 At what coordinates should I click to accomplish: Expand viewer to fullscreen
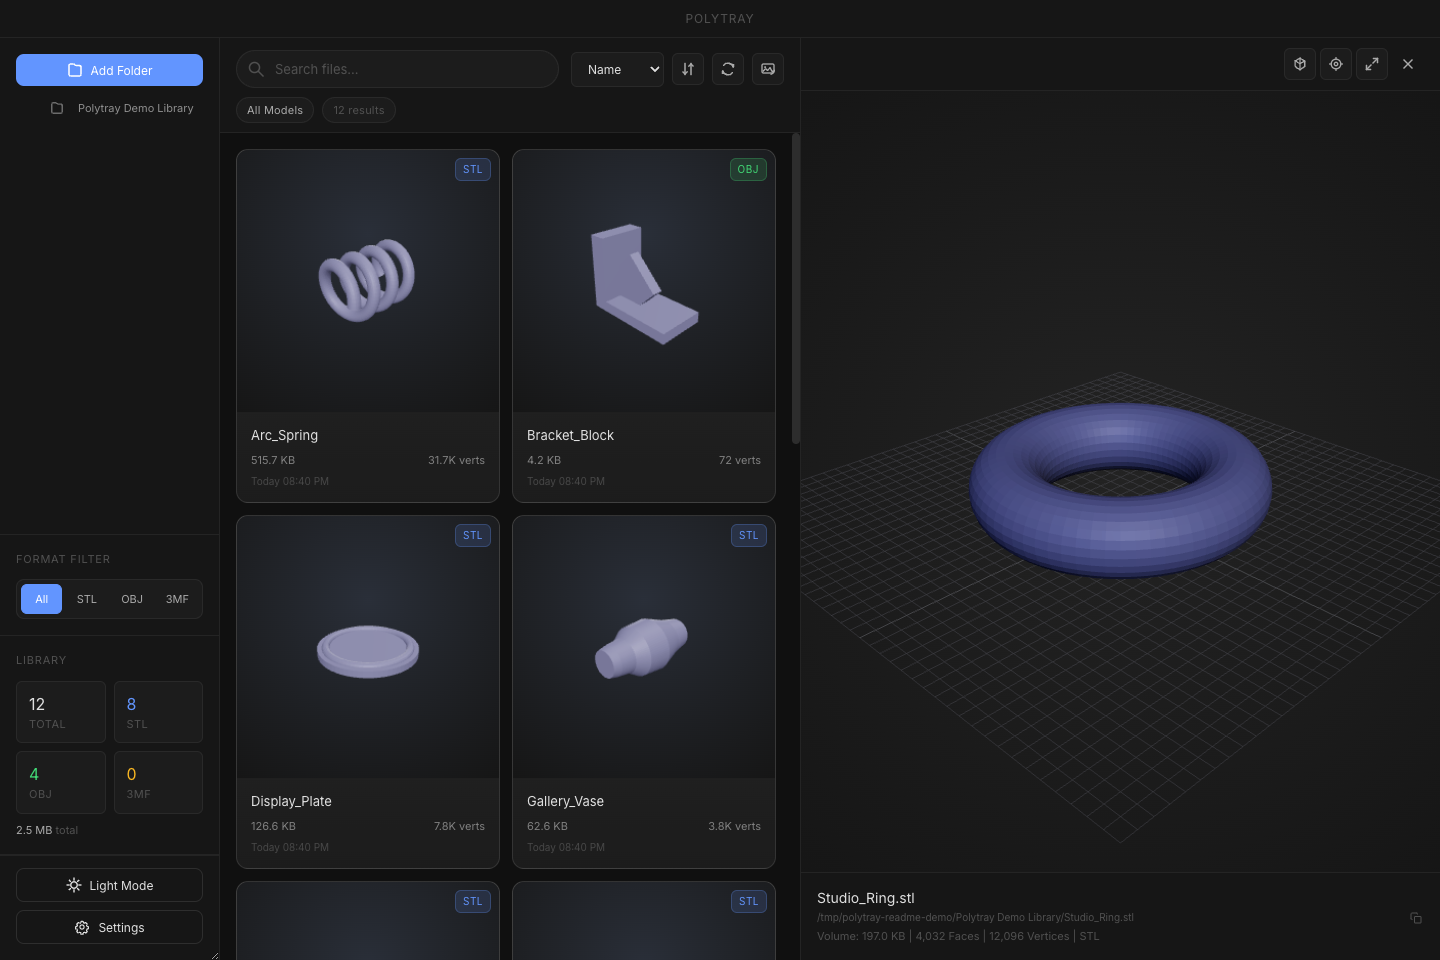pos(1372,64)
